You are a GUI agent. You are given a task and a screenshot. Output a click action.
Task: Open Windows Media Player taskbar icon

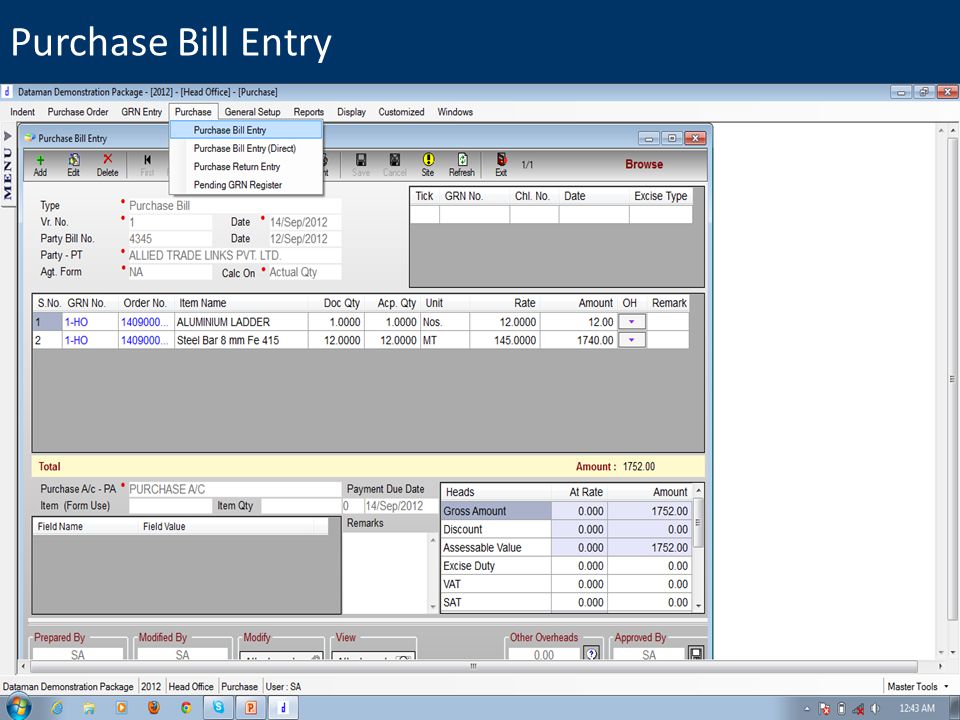tap(121, 708)
